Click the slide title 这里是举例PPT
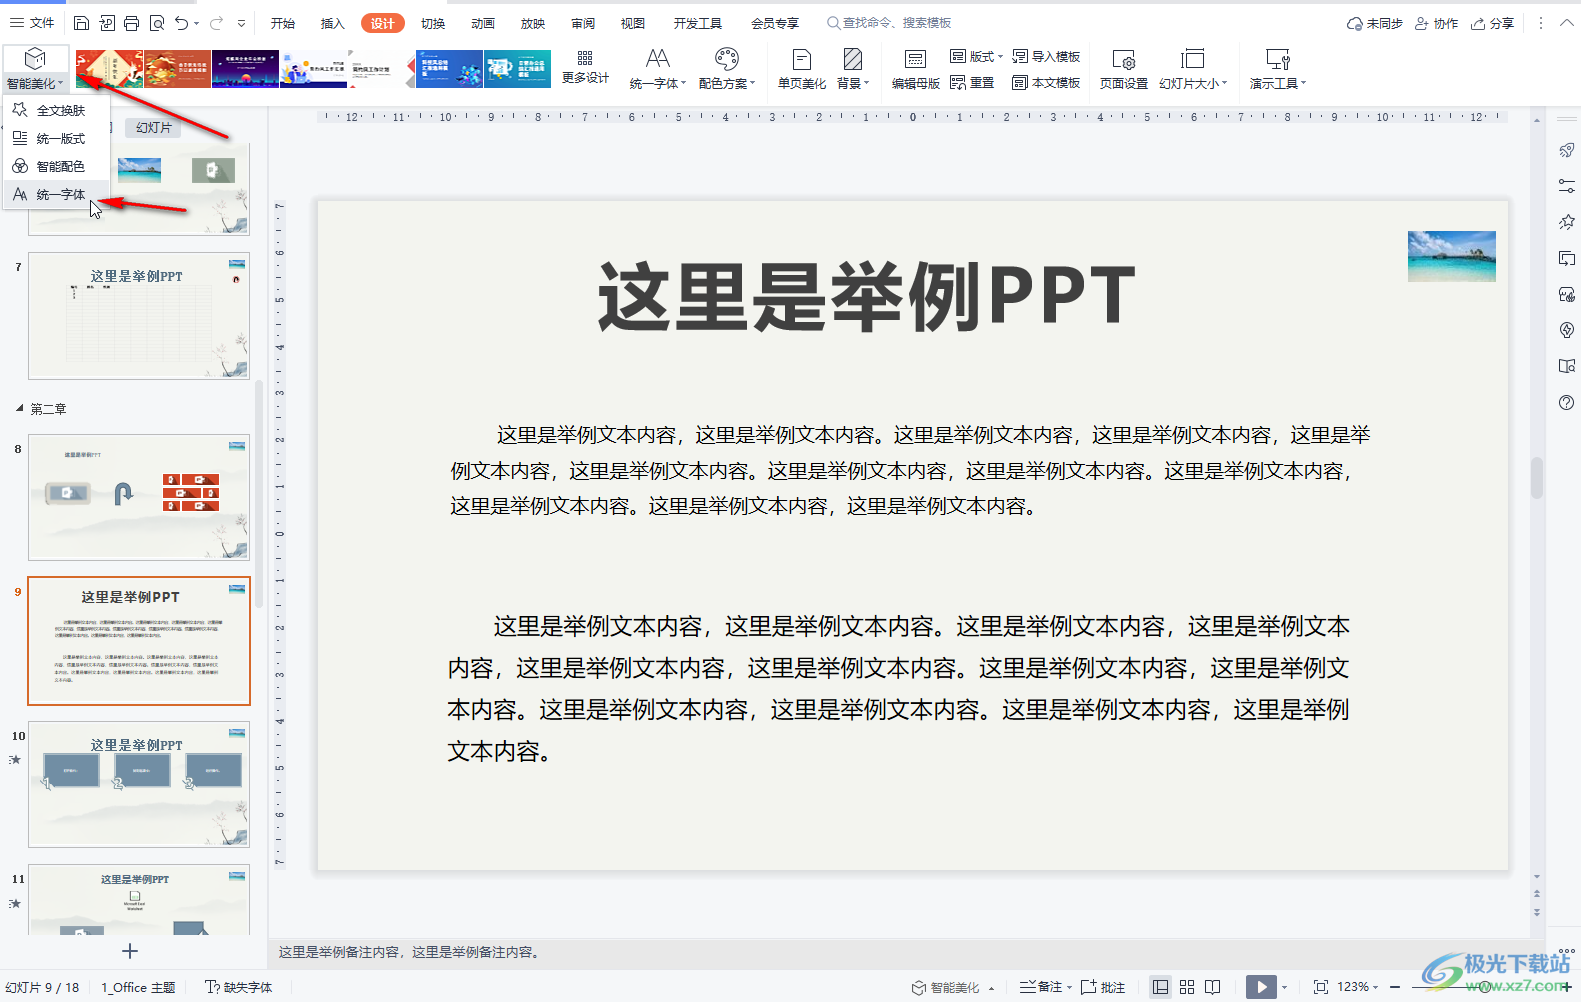Viewport: 1581px width, 1002px height. coord(867,297)
